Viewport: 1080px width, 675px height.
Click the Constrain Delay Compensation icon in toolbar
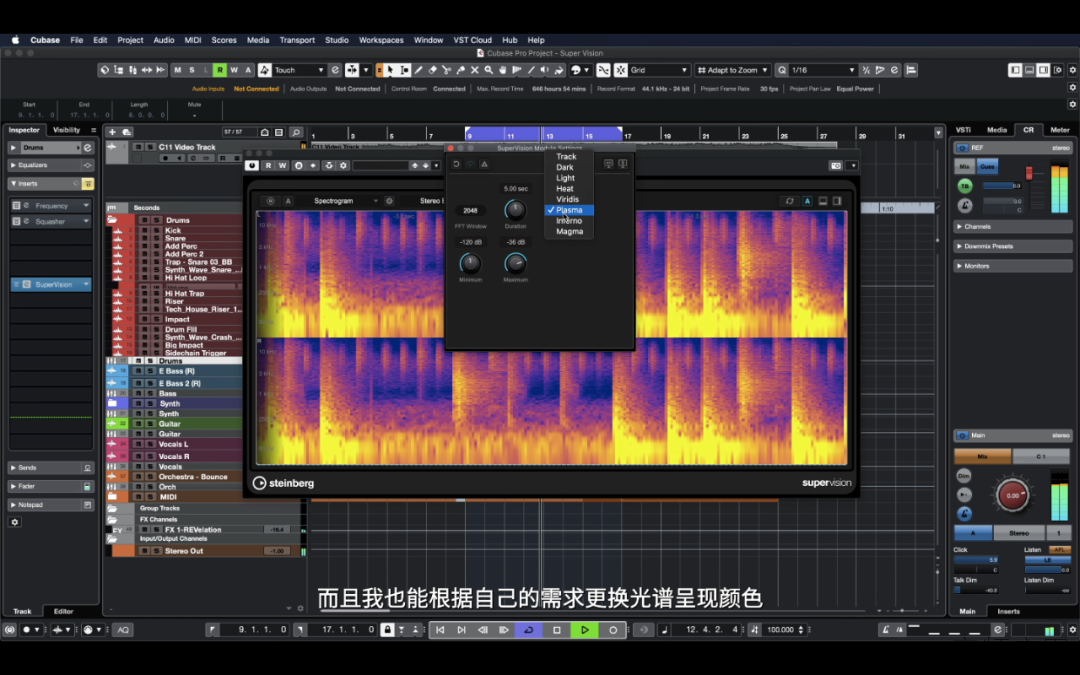[x=105, y=70]
